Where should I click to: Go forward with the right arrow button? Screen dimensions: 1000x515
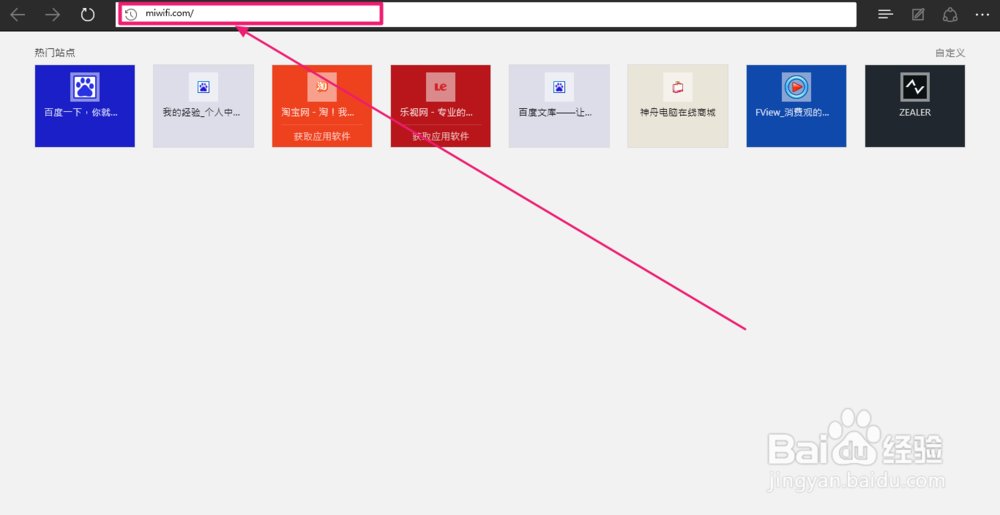[52, 15]
